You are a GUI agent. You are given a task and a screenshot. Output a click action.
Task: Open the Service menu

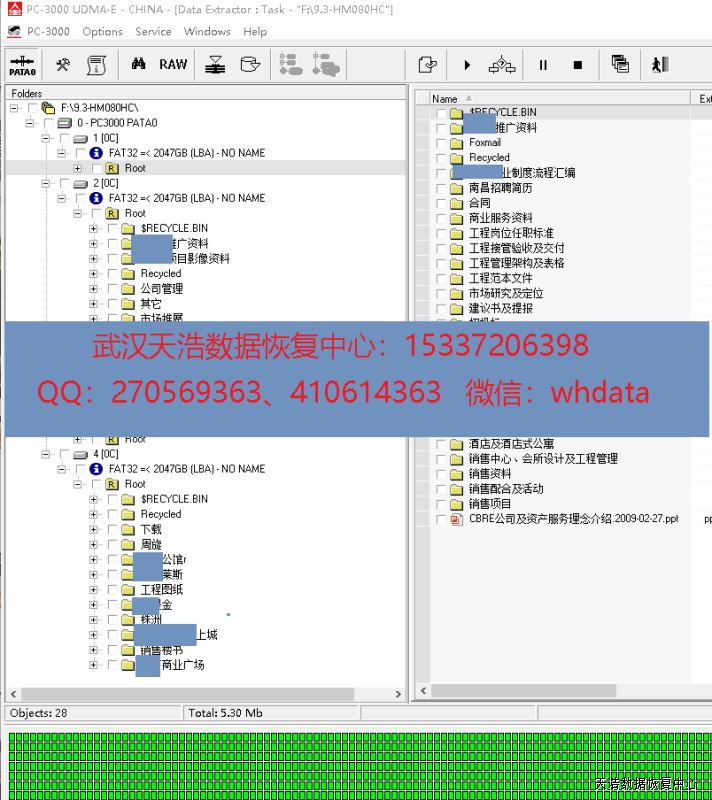pos(153,31)
